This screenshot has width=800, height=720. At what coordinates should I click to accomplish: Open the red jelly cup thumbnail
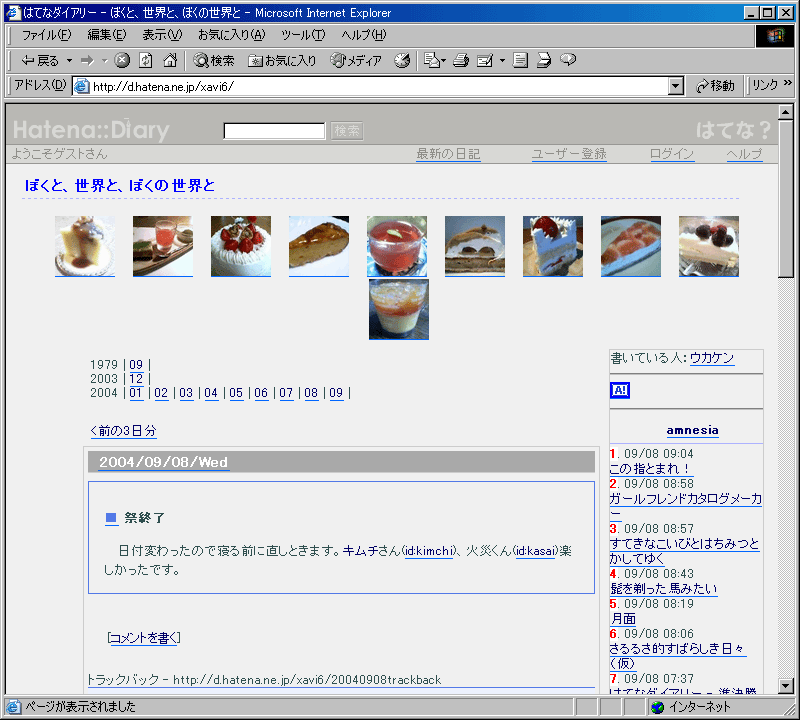tap(397, 246)
